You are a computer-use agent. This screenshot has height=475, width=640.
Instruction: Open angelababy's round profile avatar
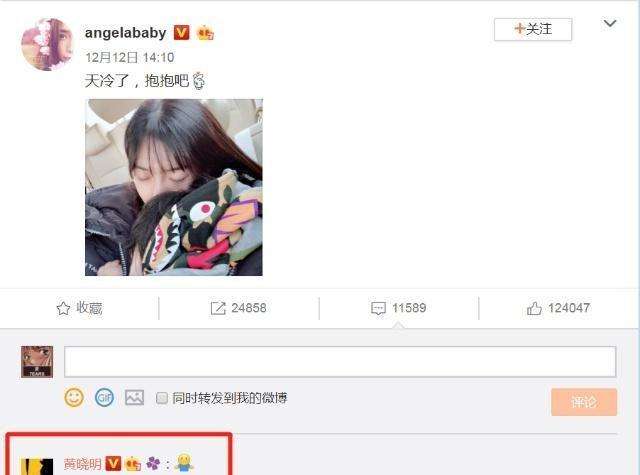click(x=47, y=44)
